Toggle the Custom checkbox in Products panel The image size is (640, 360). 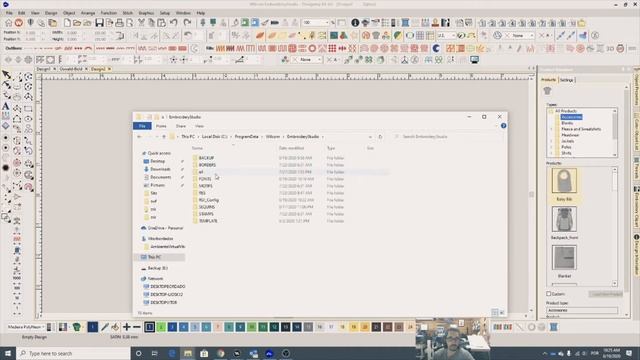(549, 294)
